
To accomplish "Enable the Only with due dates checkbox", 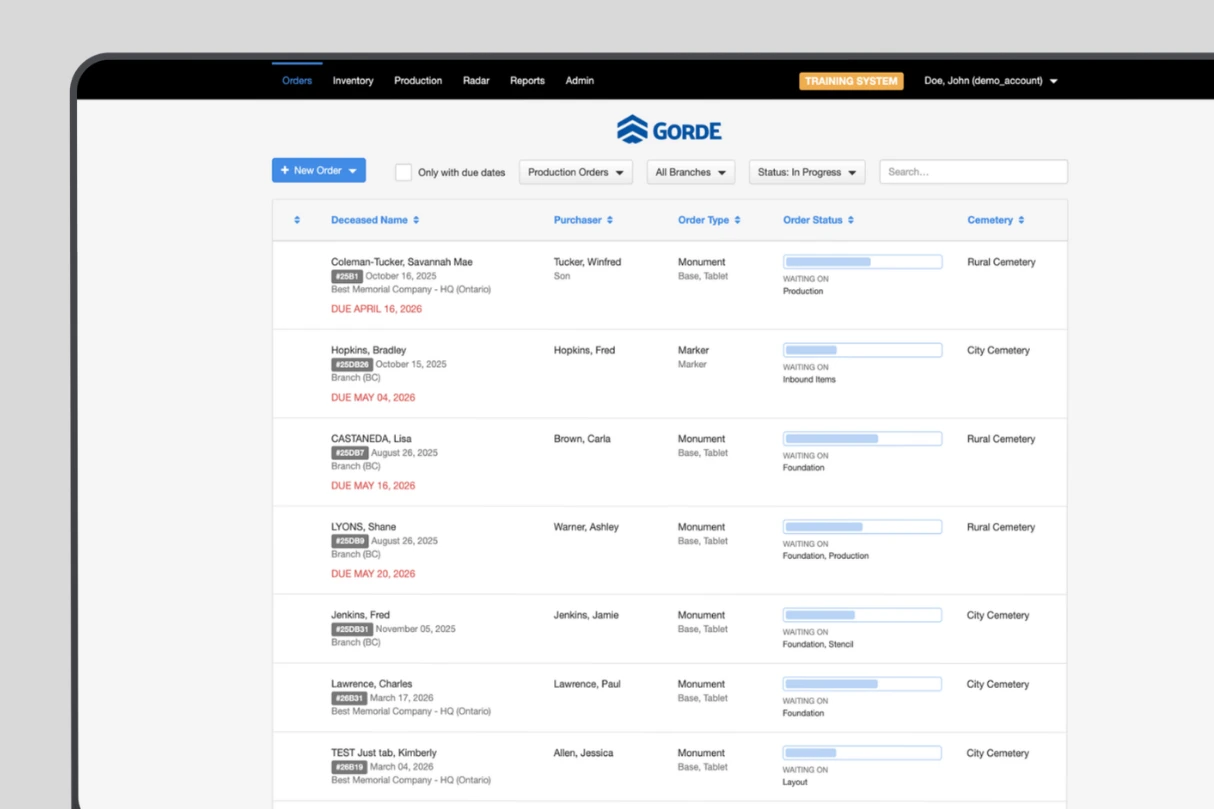I will tap(403, 171).
